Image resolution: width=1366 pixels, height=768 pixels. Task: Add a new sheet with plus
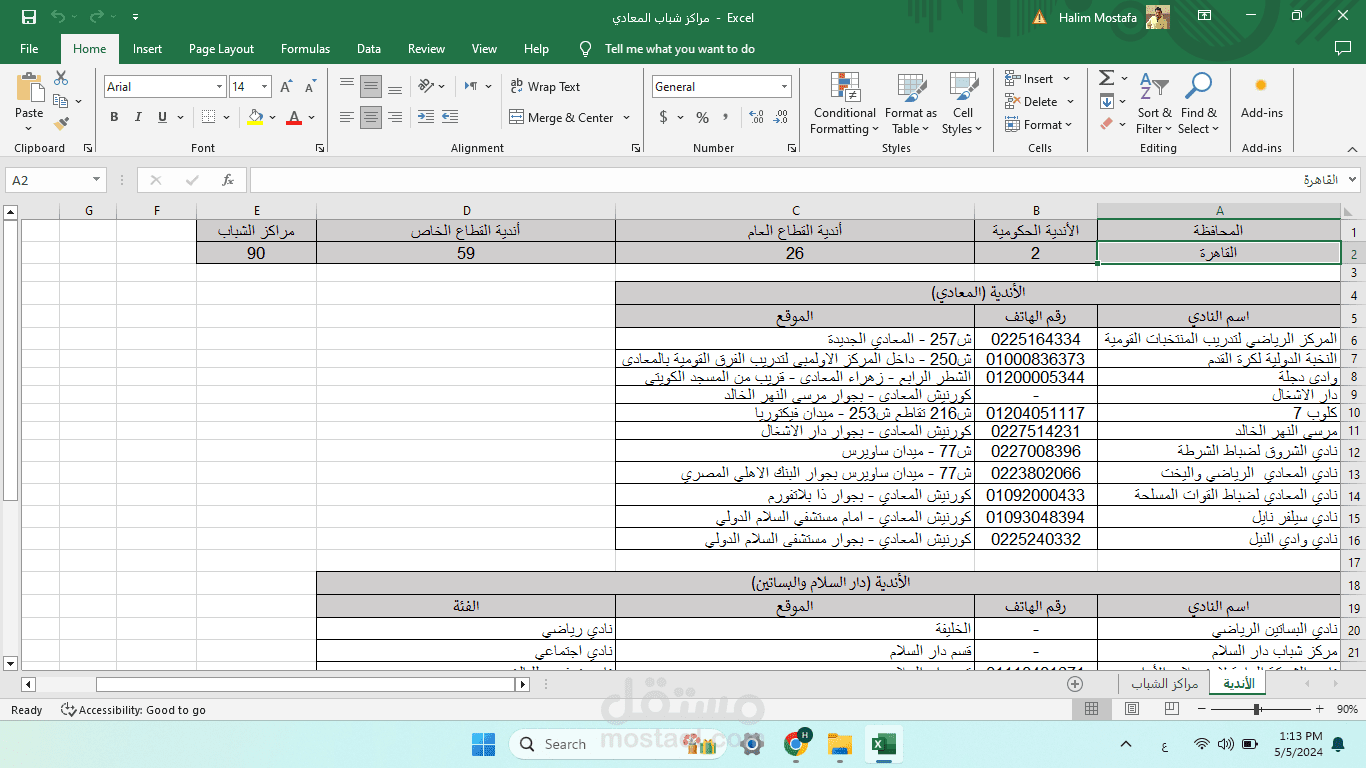[1075, 684]
